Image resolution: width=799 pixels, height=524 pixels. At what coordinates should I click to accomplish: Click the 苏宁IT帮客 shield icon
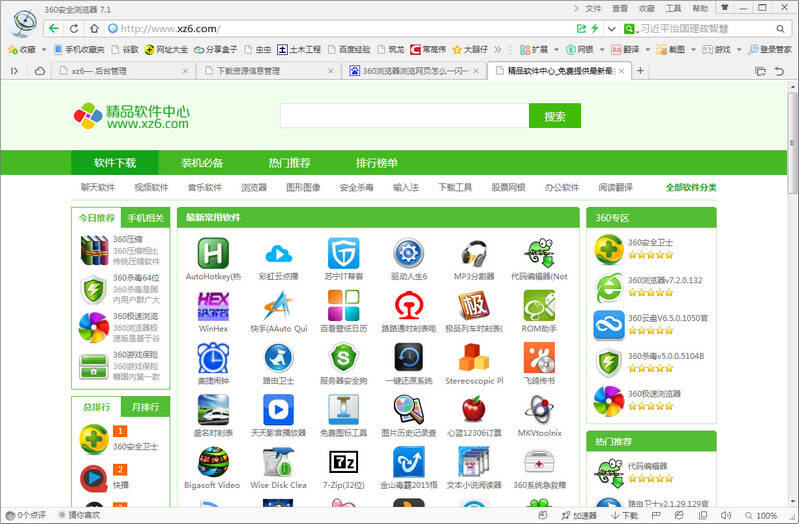point(343,253)
